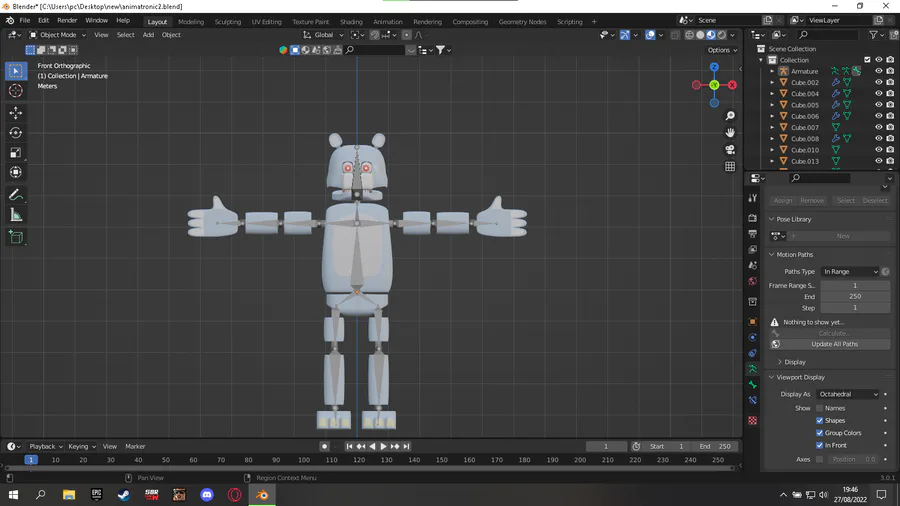Select the Add Cube tool

pyautogui.click(x=15, y=237)
